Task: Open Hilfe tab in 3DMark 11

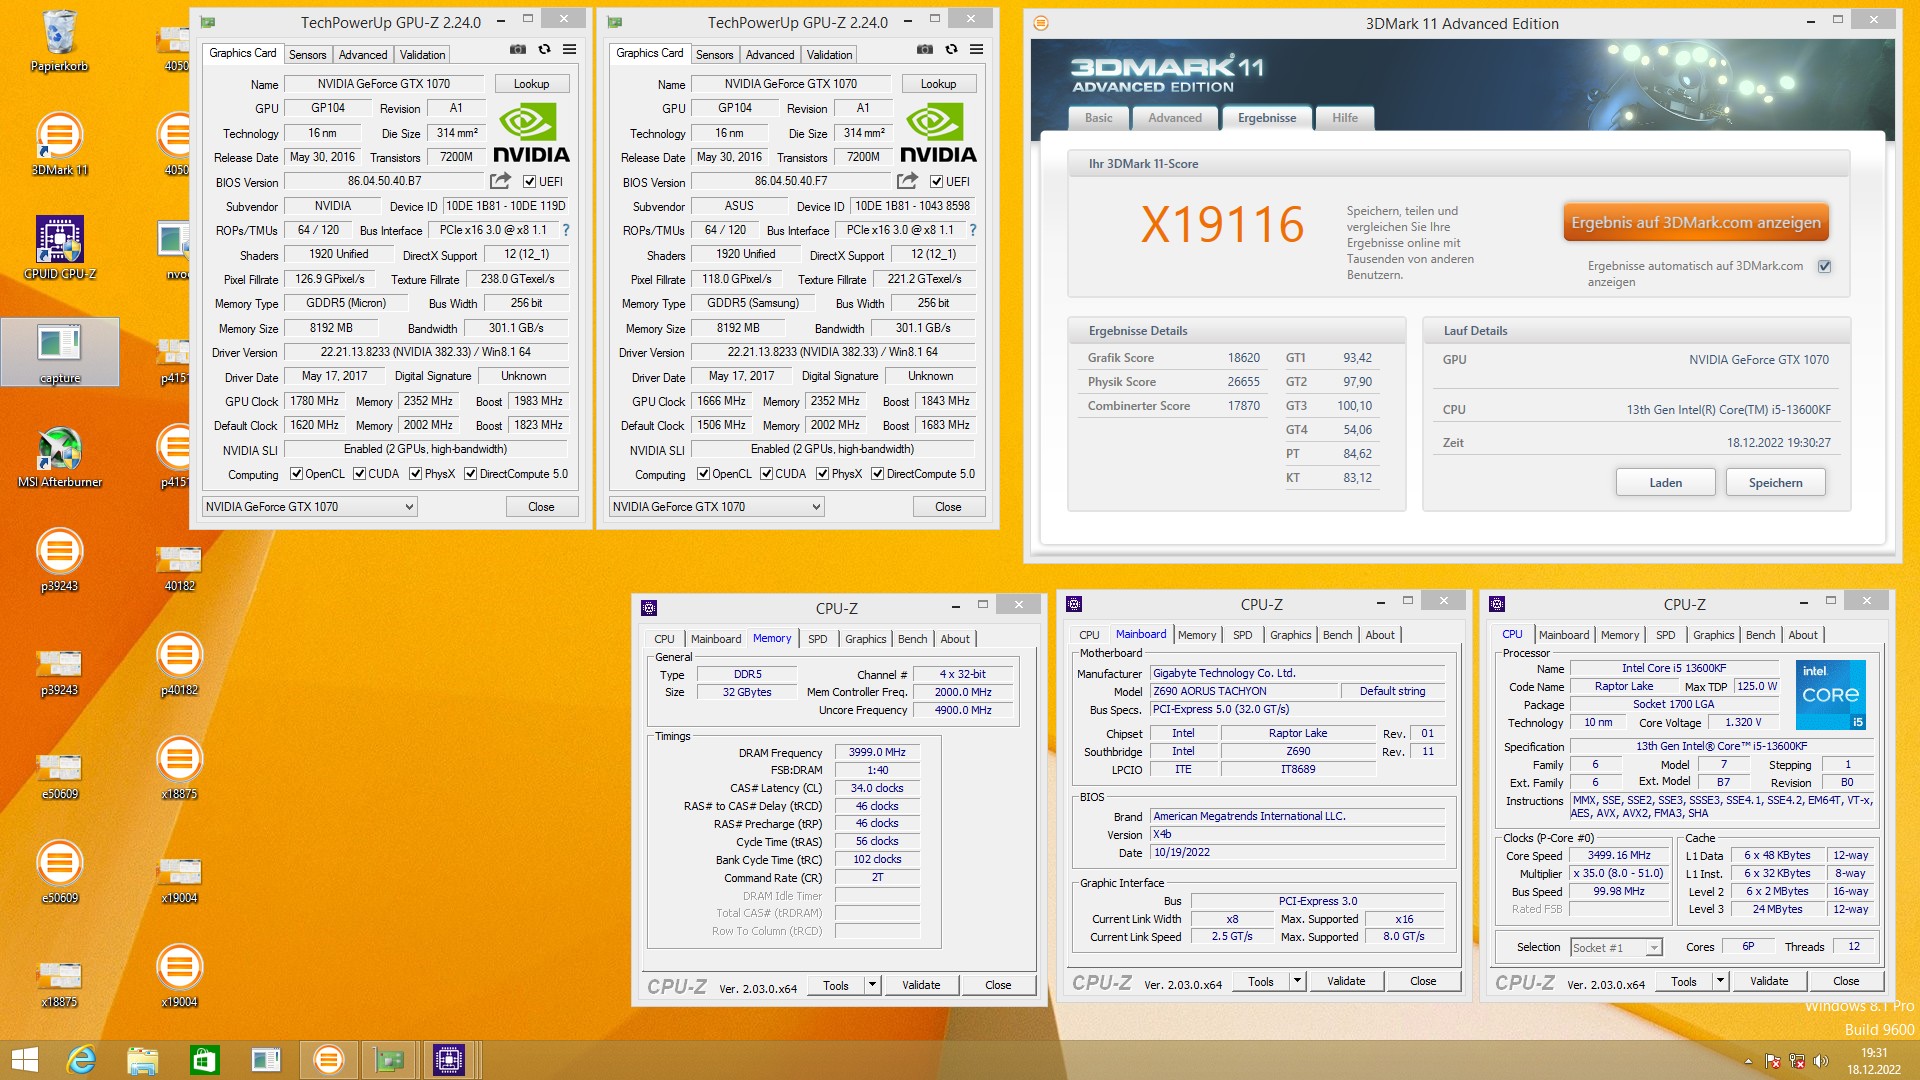Action: coord(1344,118)
